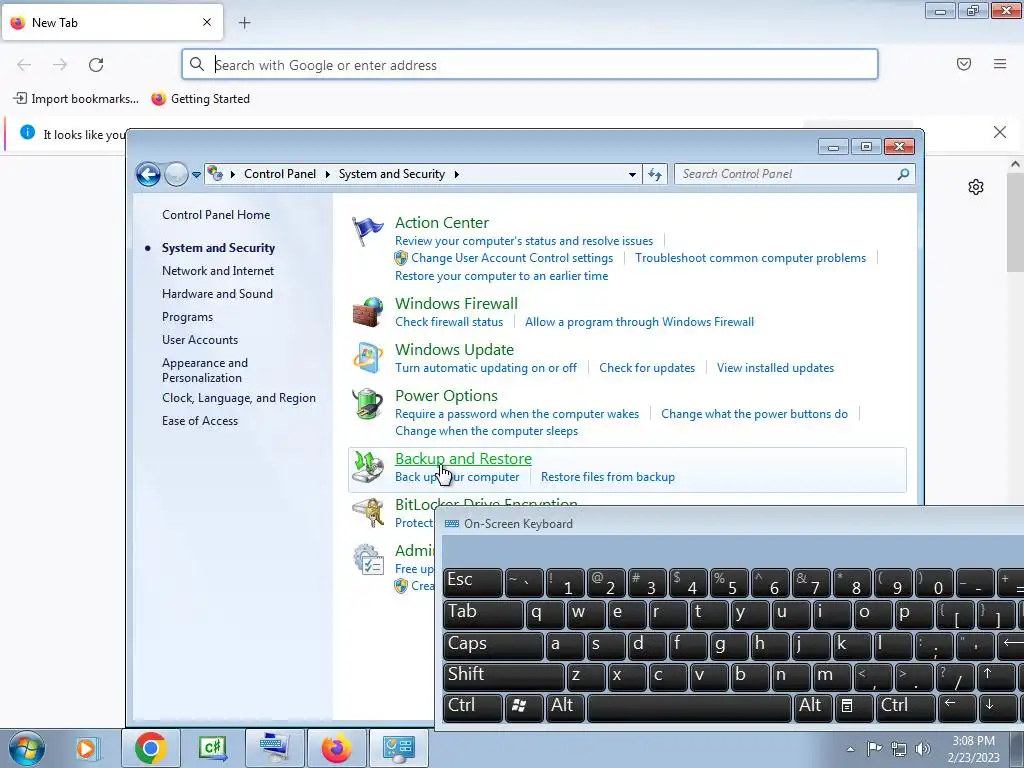Select Network and Internet category
Image resolution: width=1024 pixels, height=768 pixels.
point(218,271)
